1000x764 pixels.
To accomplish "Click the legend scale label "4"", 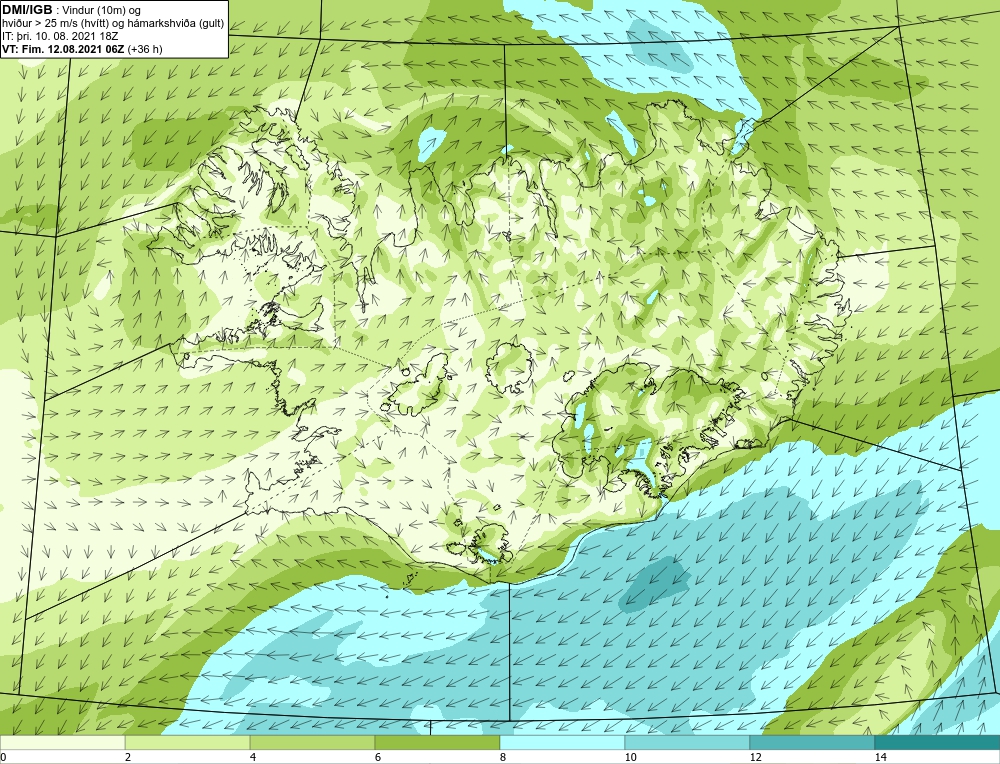I will (253, 757).
